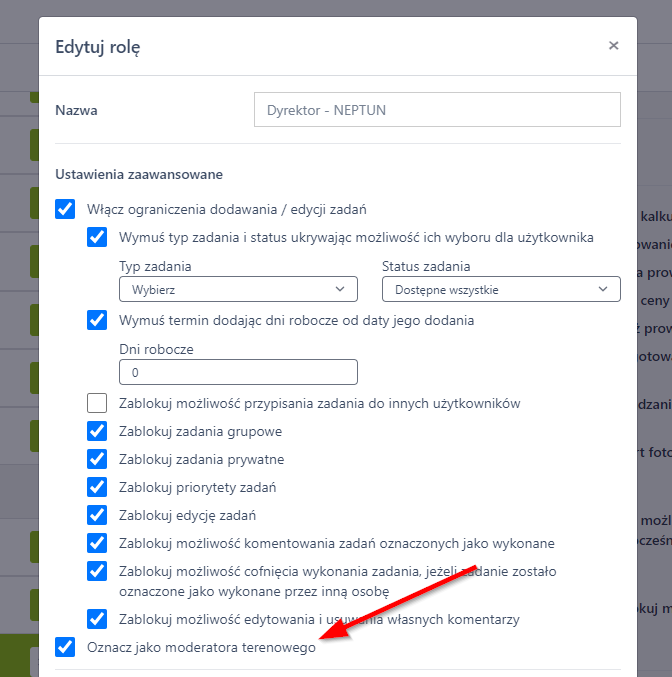Toggle blocking comments on completed tasks
This screenshot has height=677, width=672.
click(x=97, y=543)
